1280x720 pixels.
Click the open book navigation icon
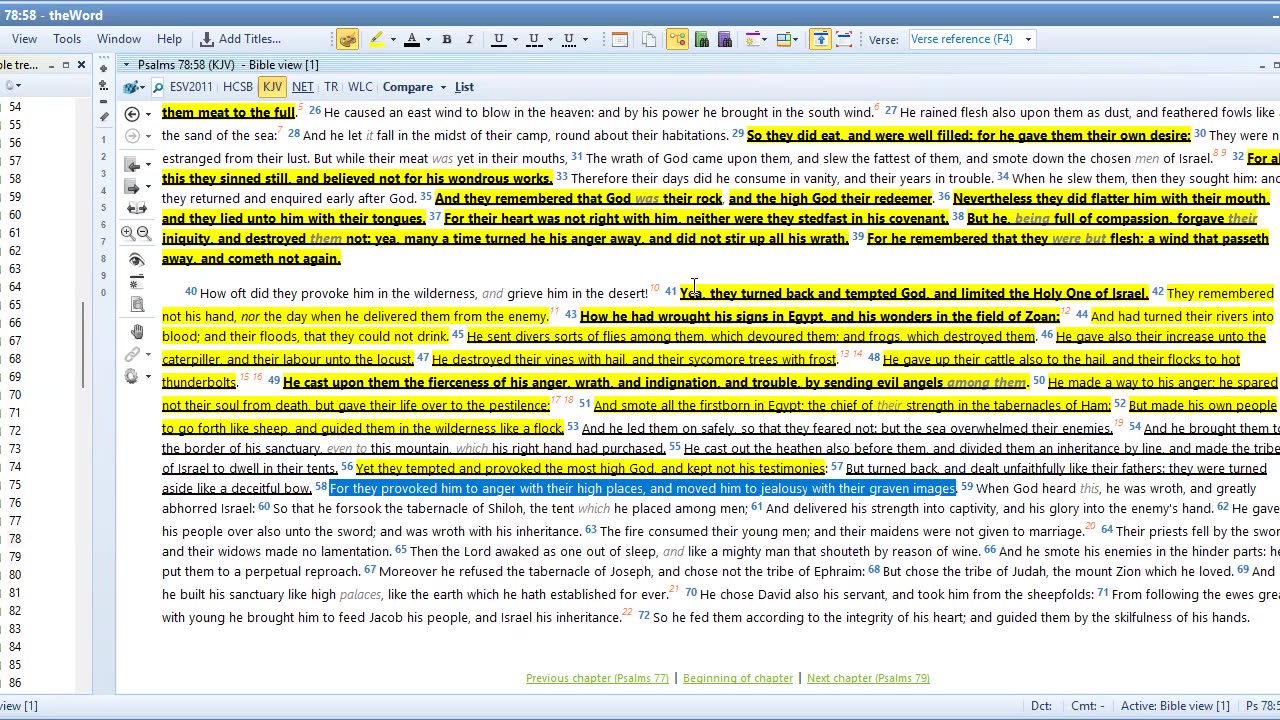point(137,209)
